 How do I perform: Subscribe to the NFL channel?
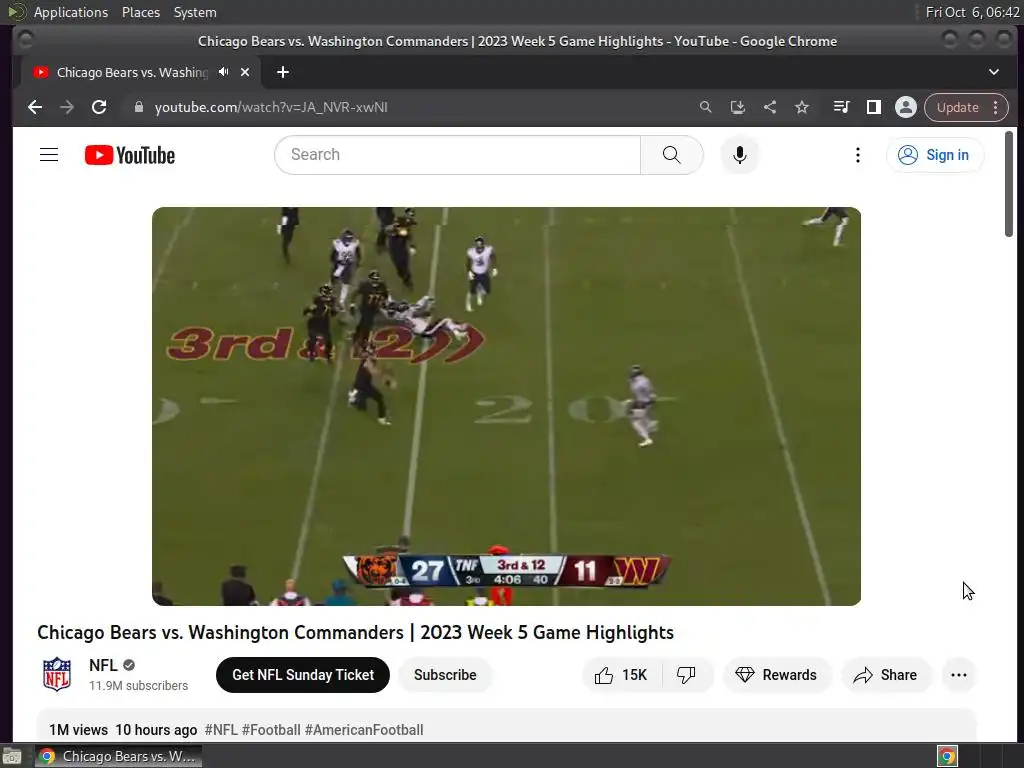tap(445, 675)
